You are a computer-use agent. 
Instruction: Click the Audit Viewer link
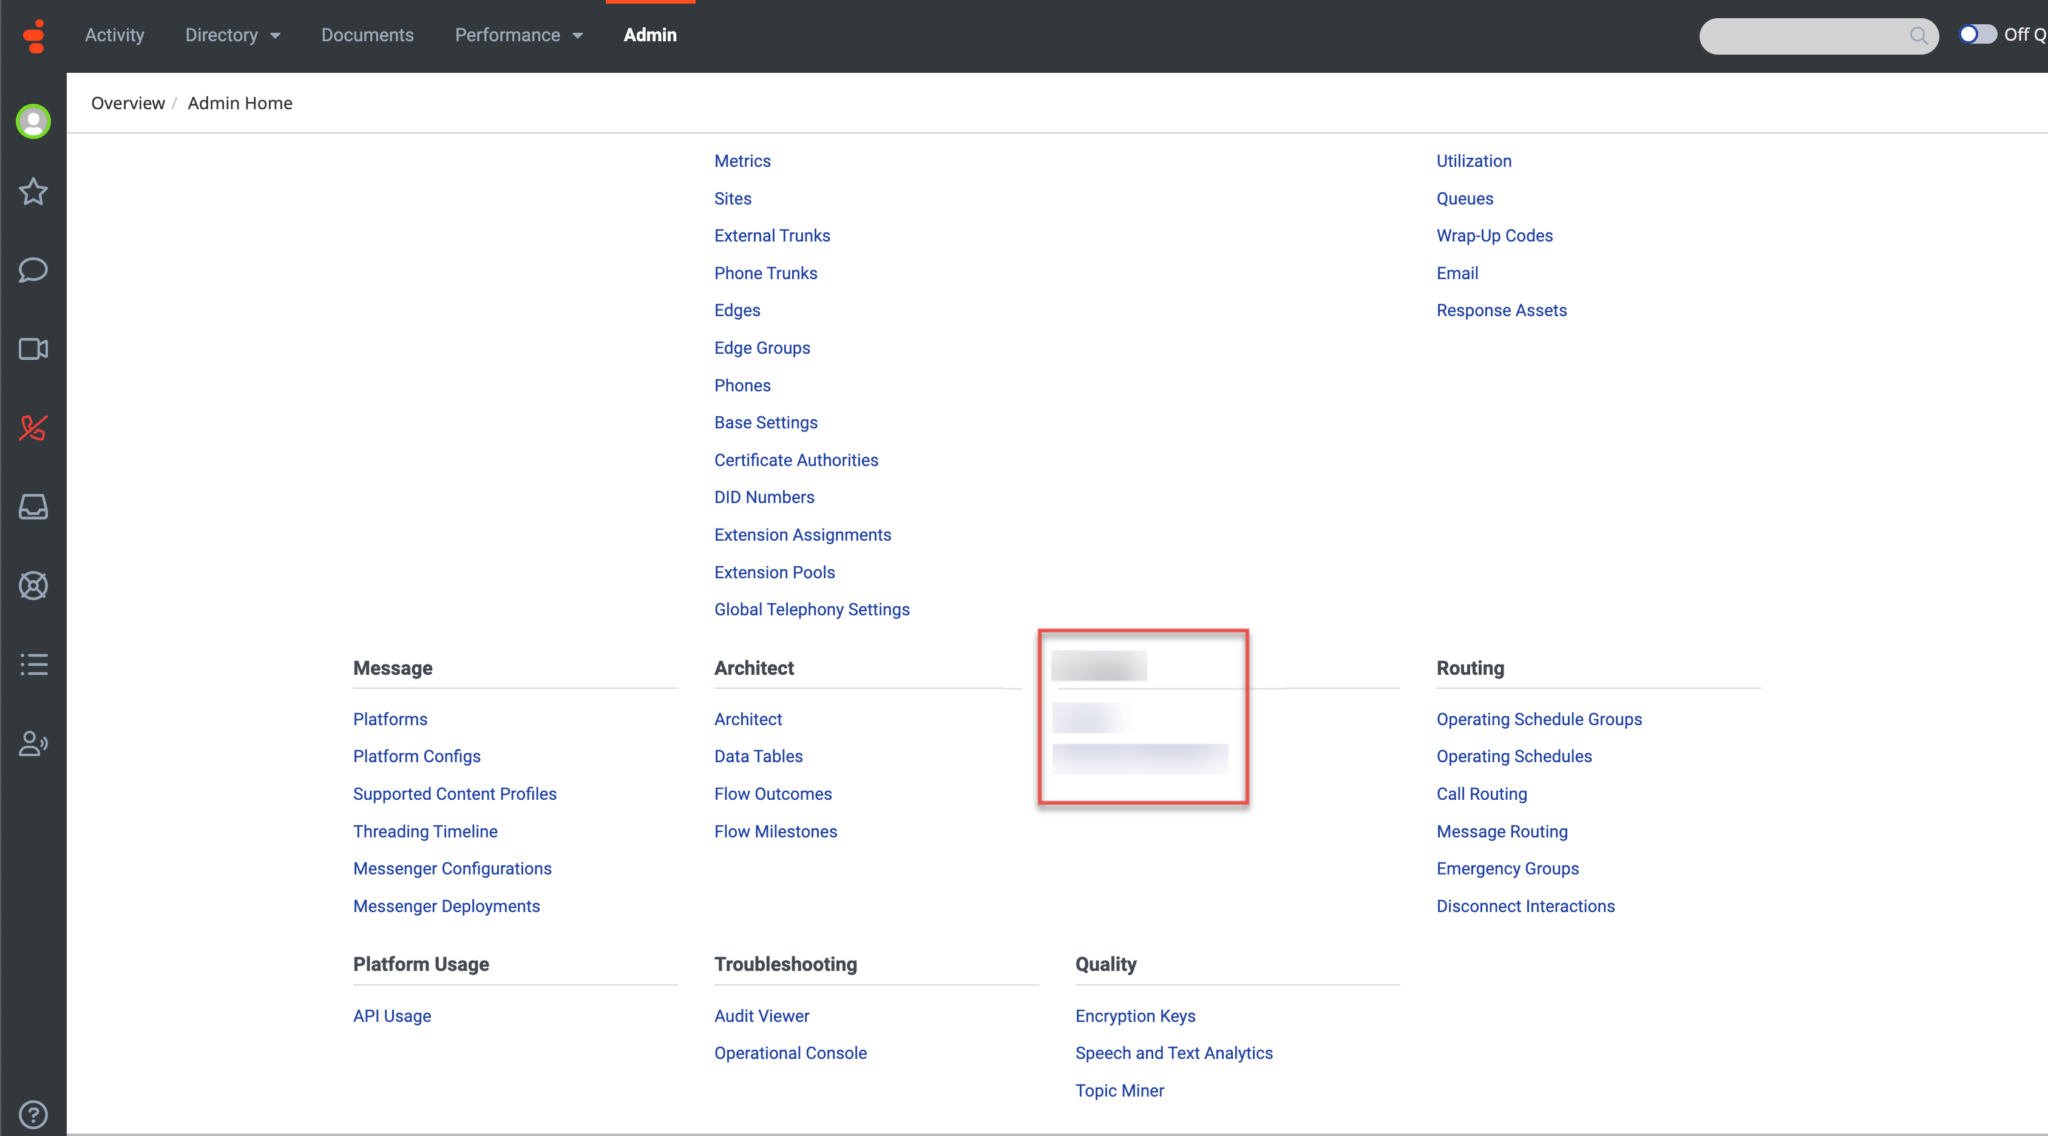coord(761,1015)
